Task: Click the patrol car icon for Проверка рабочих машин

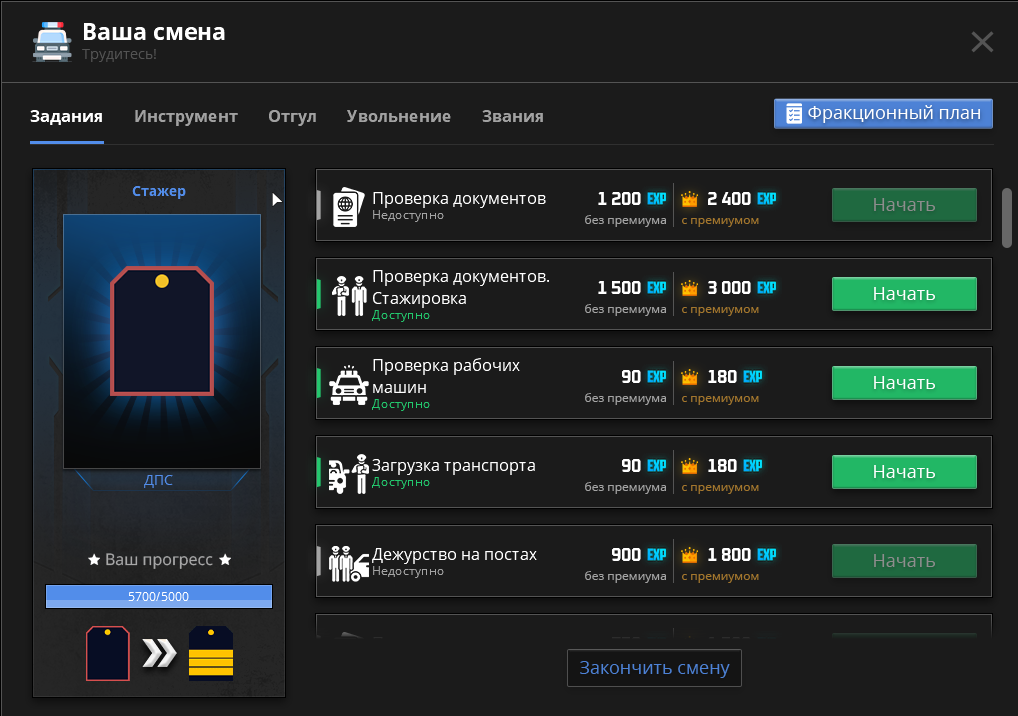Action: [x=349, y=383]
